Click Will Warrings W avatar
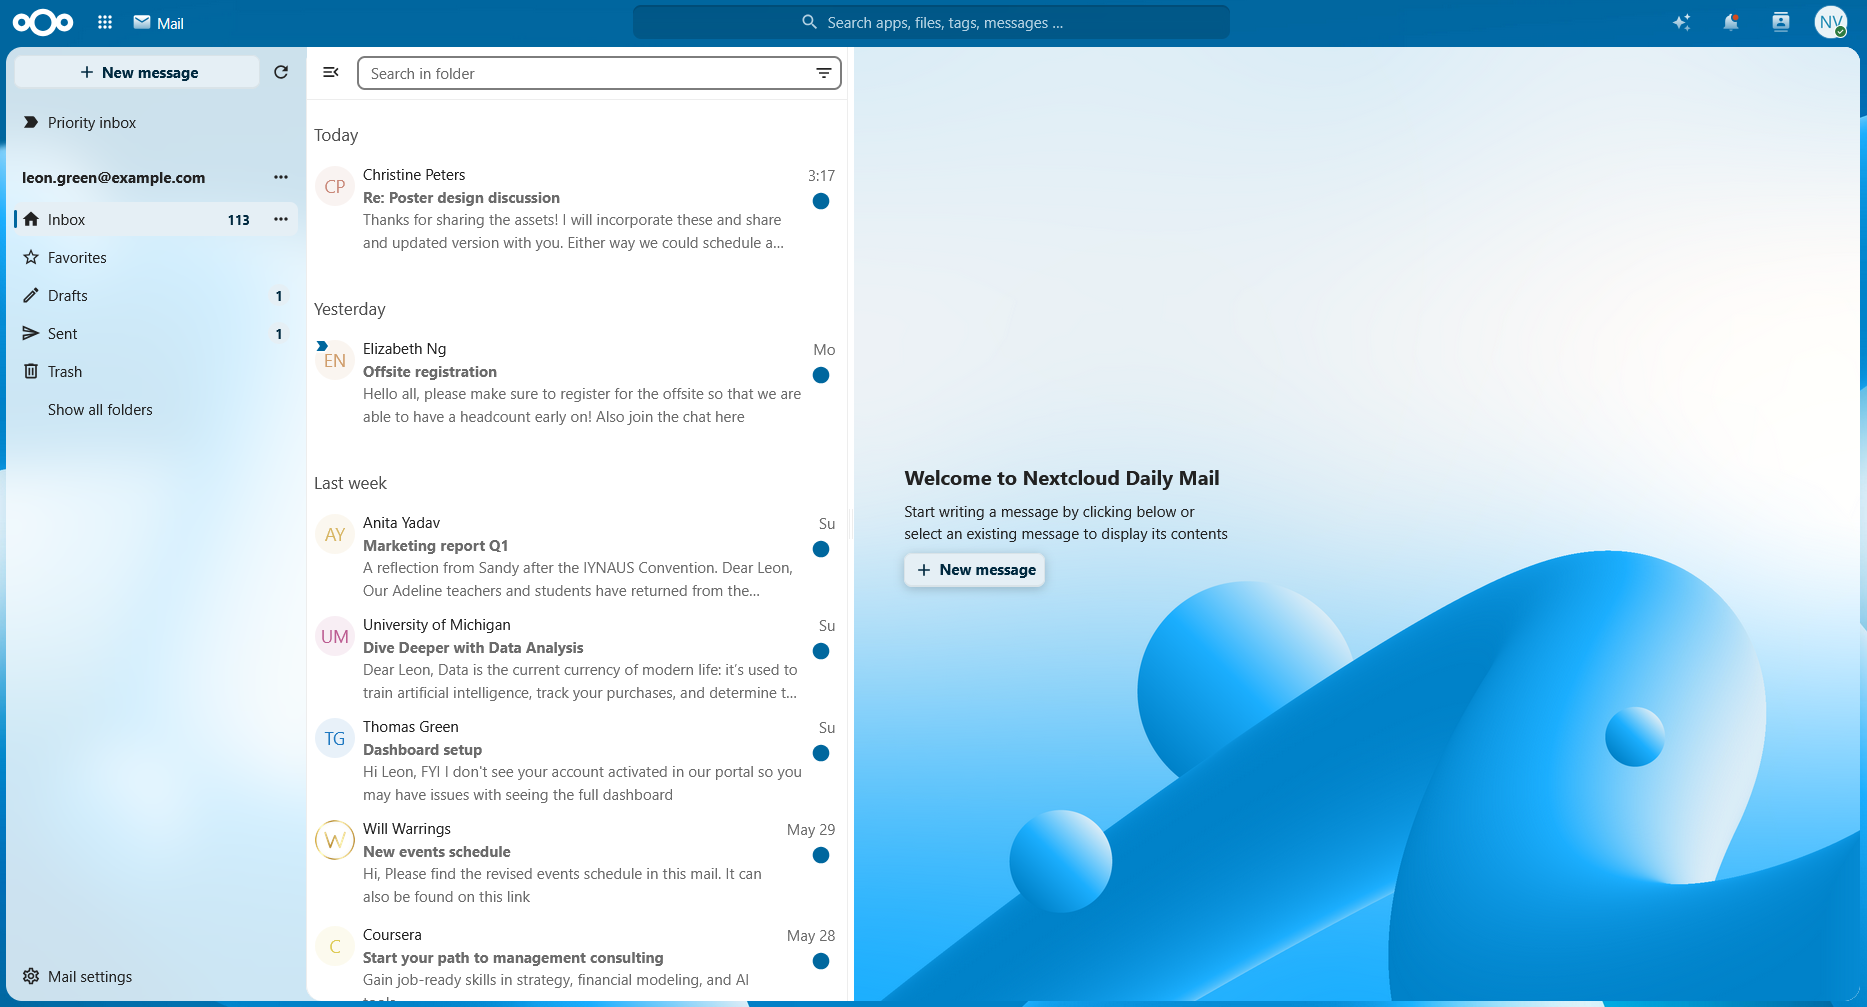Viewport: 1867px width, 1007px height. point(335,840)
